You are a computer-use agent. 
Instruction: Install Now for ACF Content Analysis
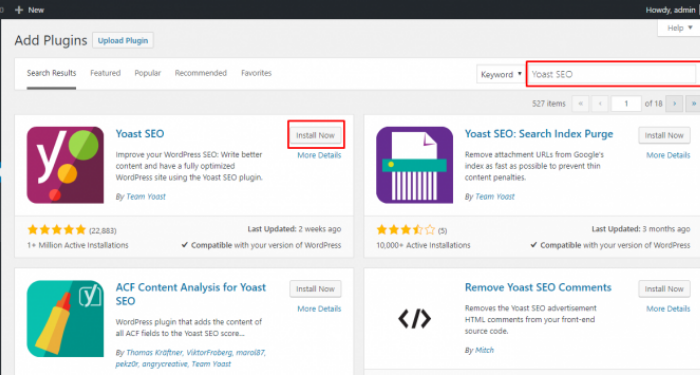316,289
